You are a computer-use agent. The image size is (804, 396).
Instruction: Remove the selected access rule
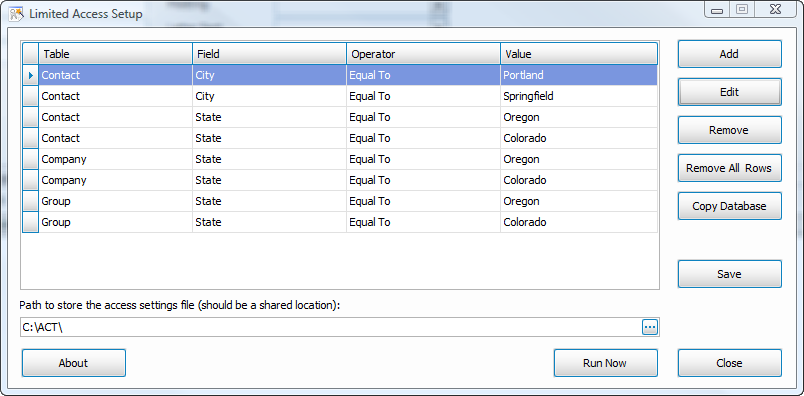click(729, 130)
